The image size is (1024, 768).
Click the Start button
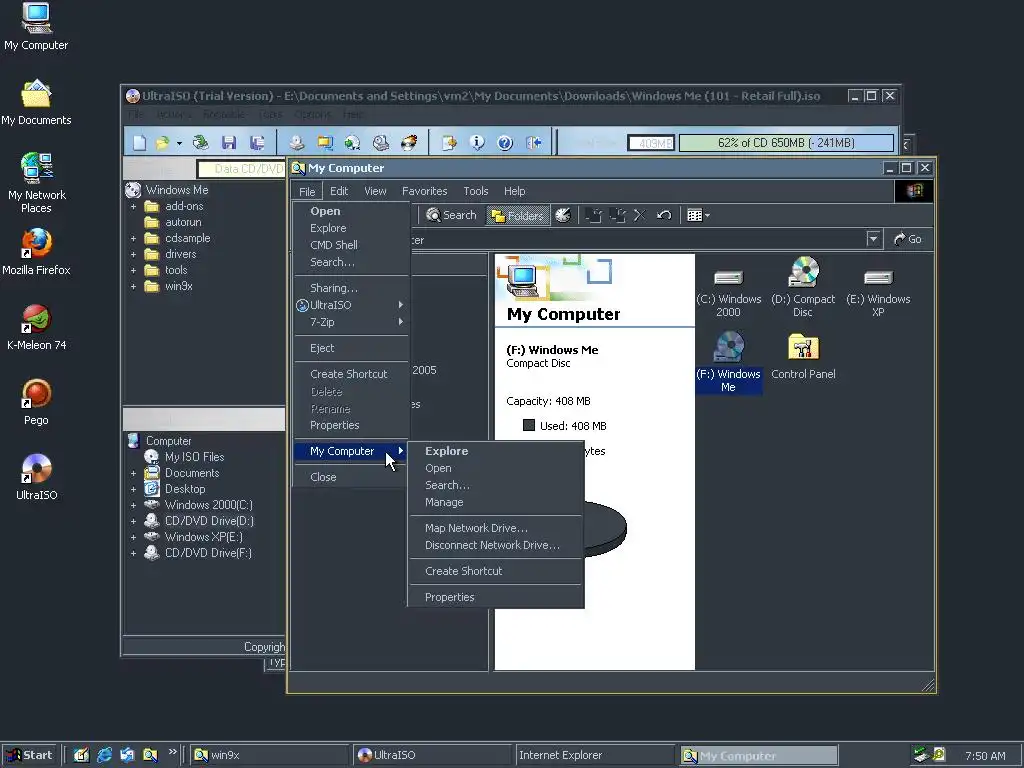click(x=29, y=755)
